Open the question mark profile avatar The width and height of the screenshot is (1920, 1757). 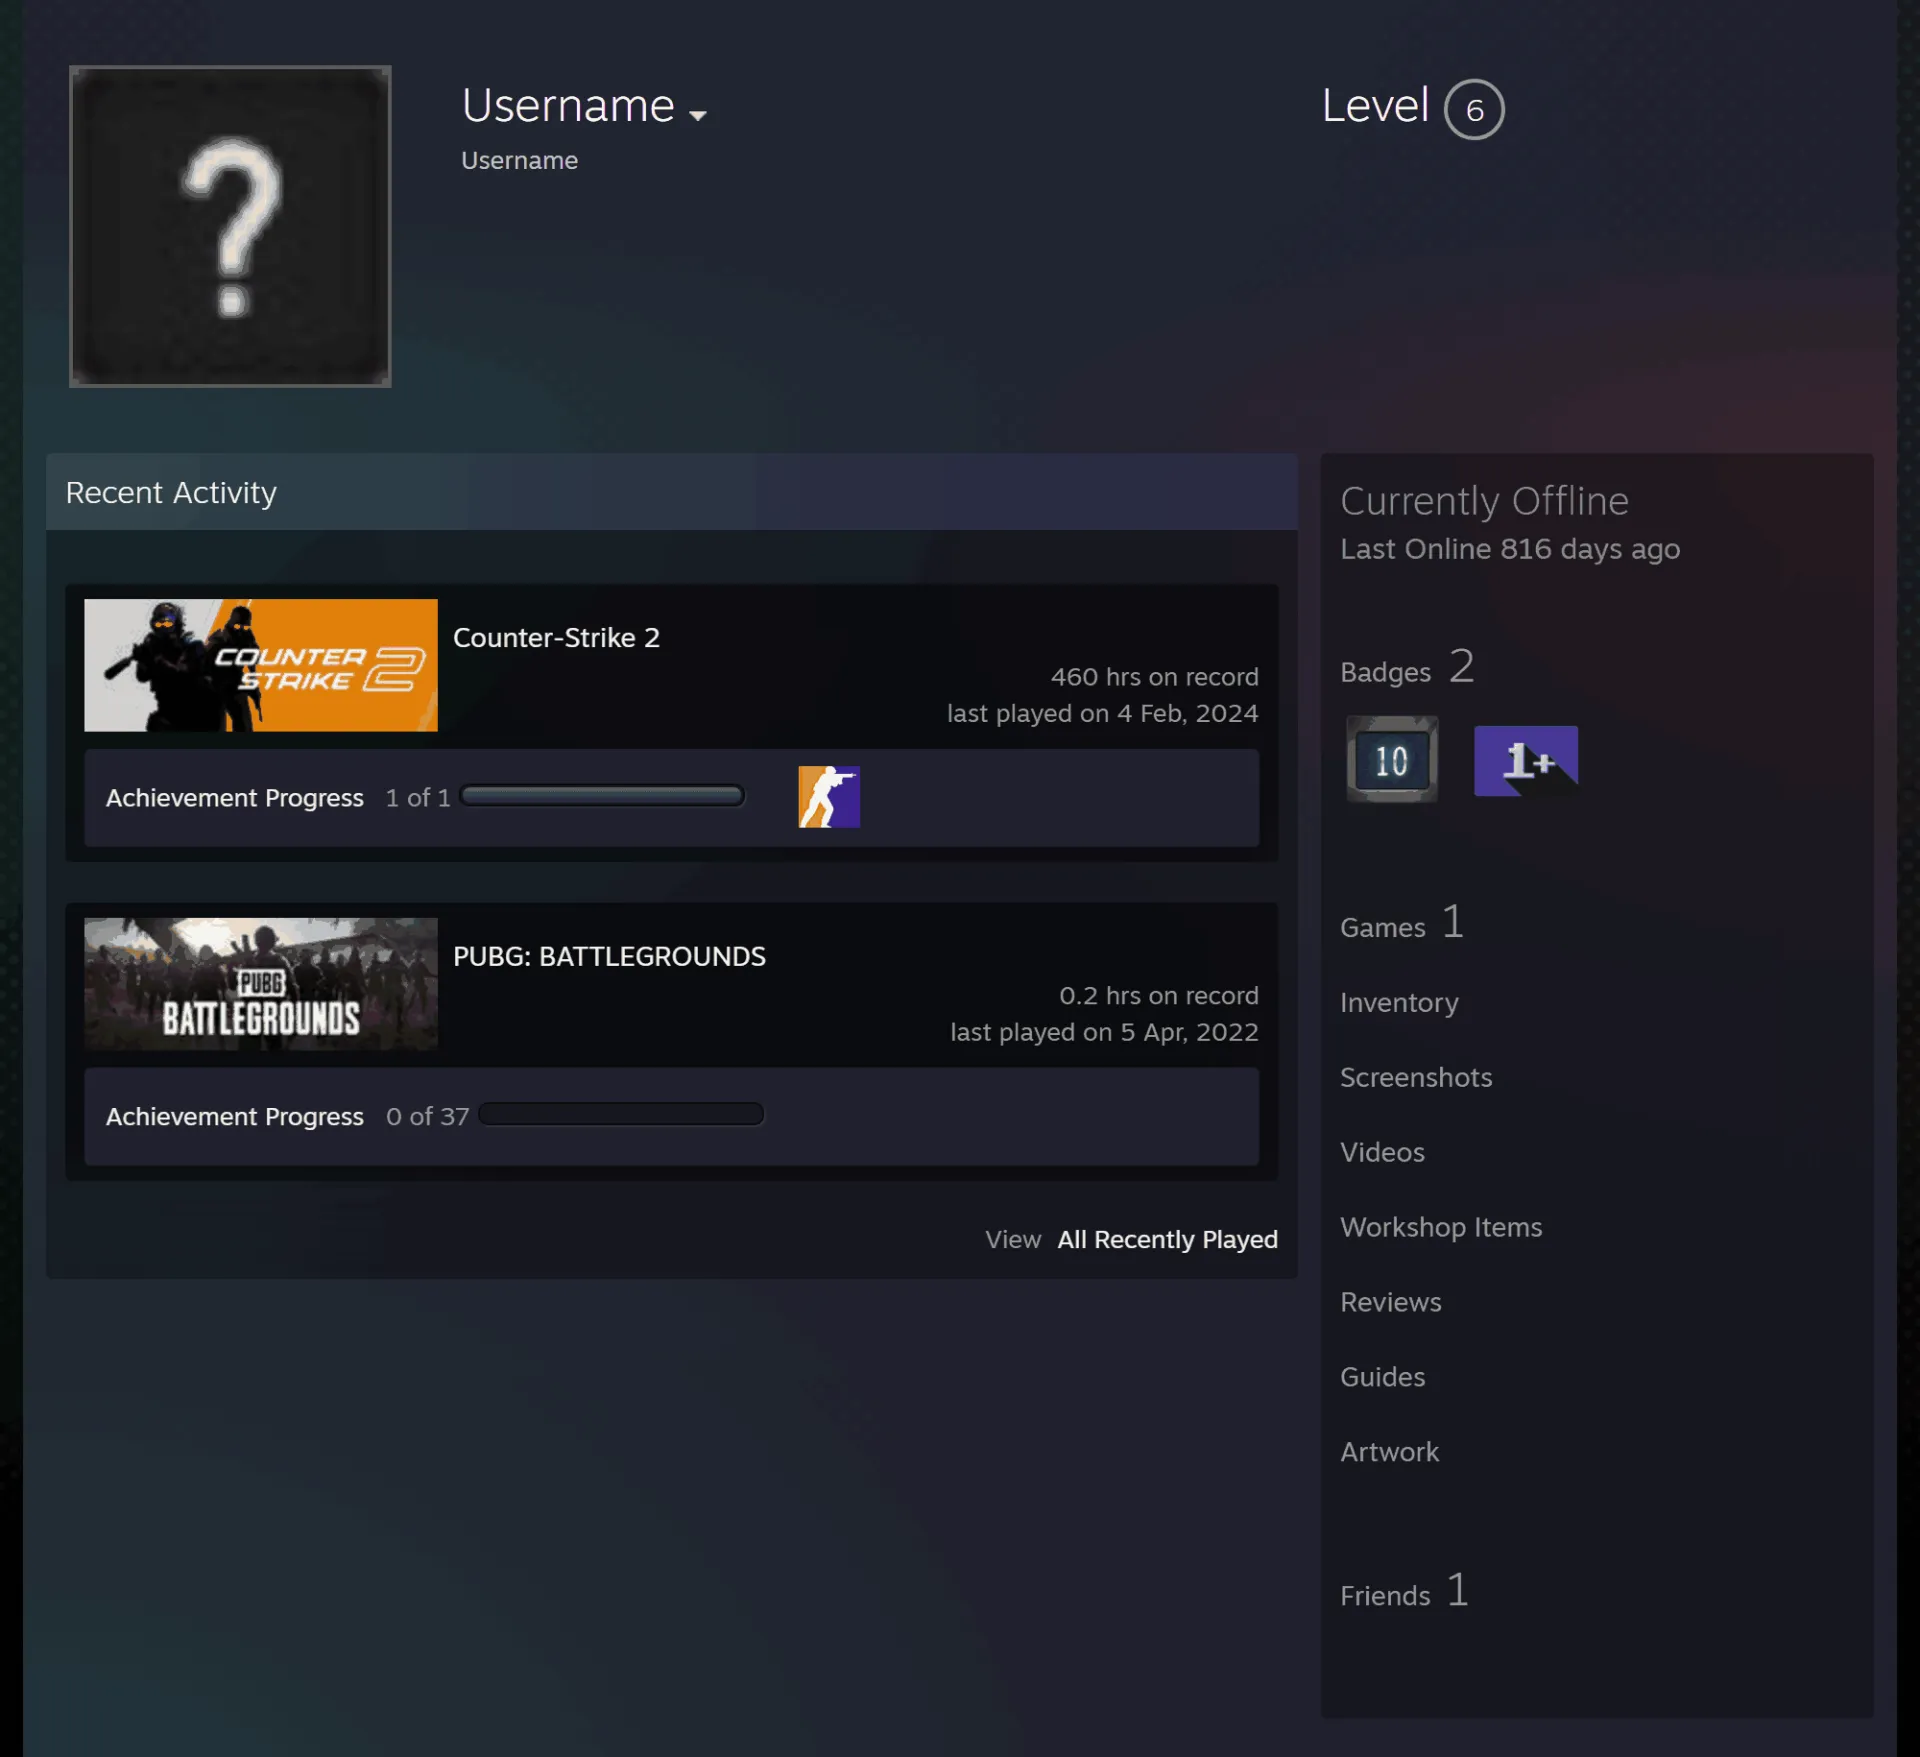point(230,226)
